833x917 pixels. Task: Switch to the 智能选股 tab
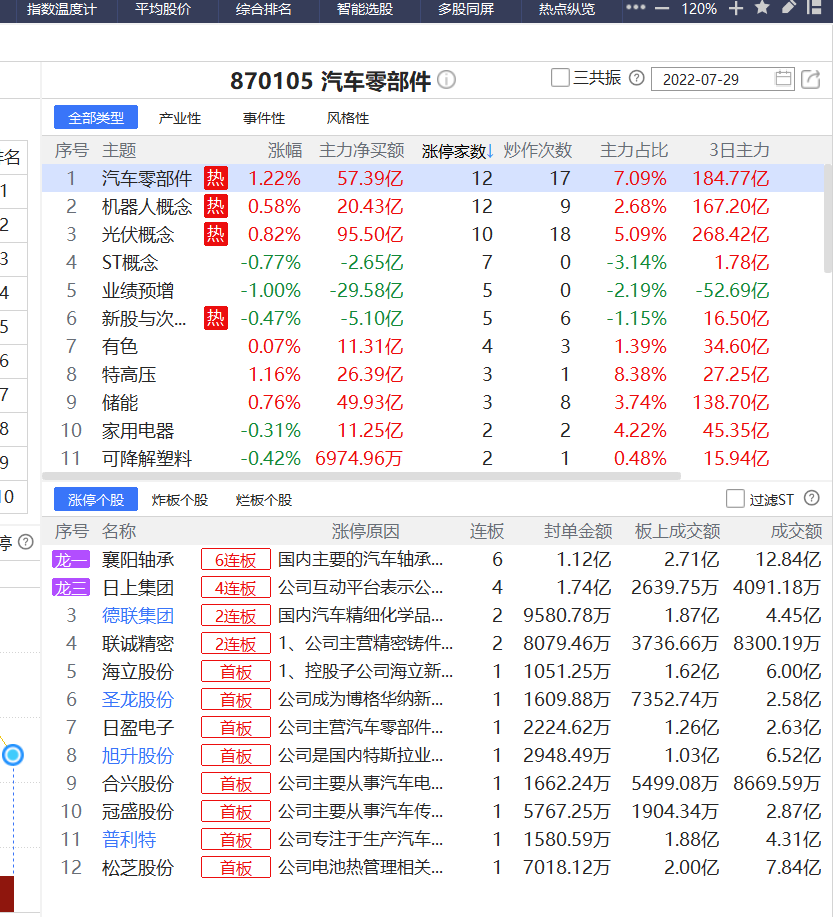pyautogui.click(x=364, y=9)
